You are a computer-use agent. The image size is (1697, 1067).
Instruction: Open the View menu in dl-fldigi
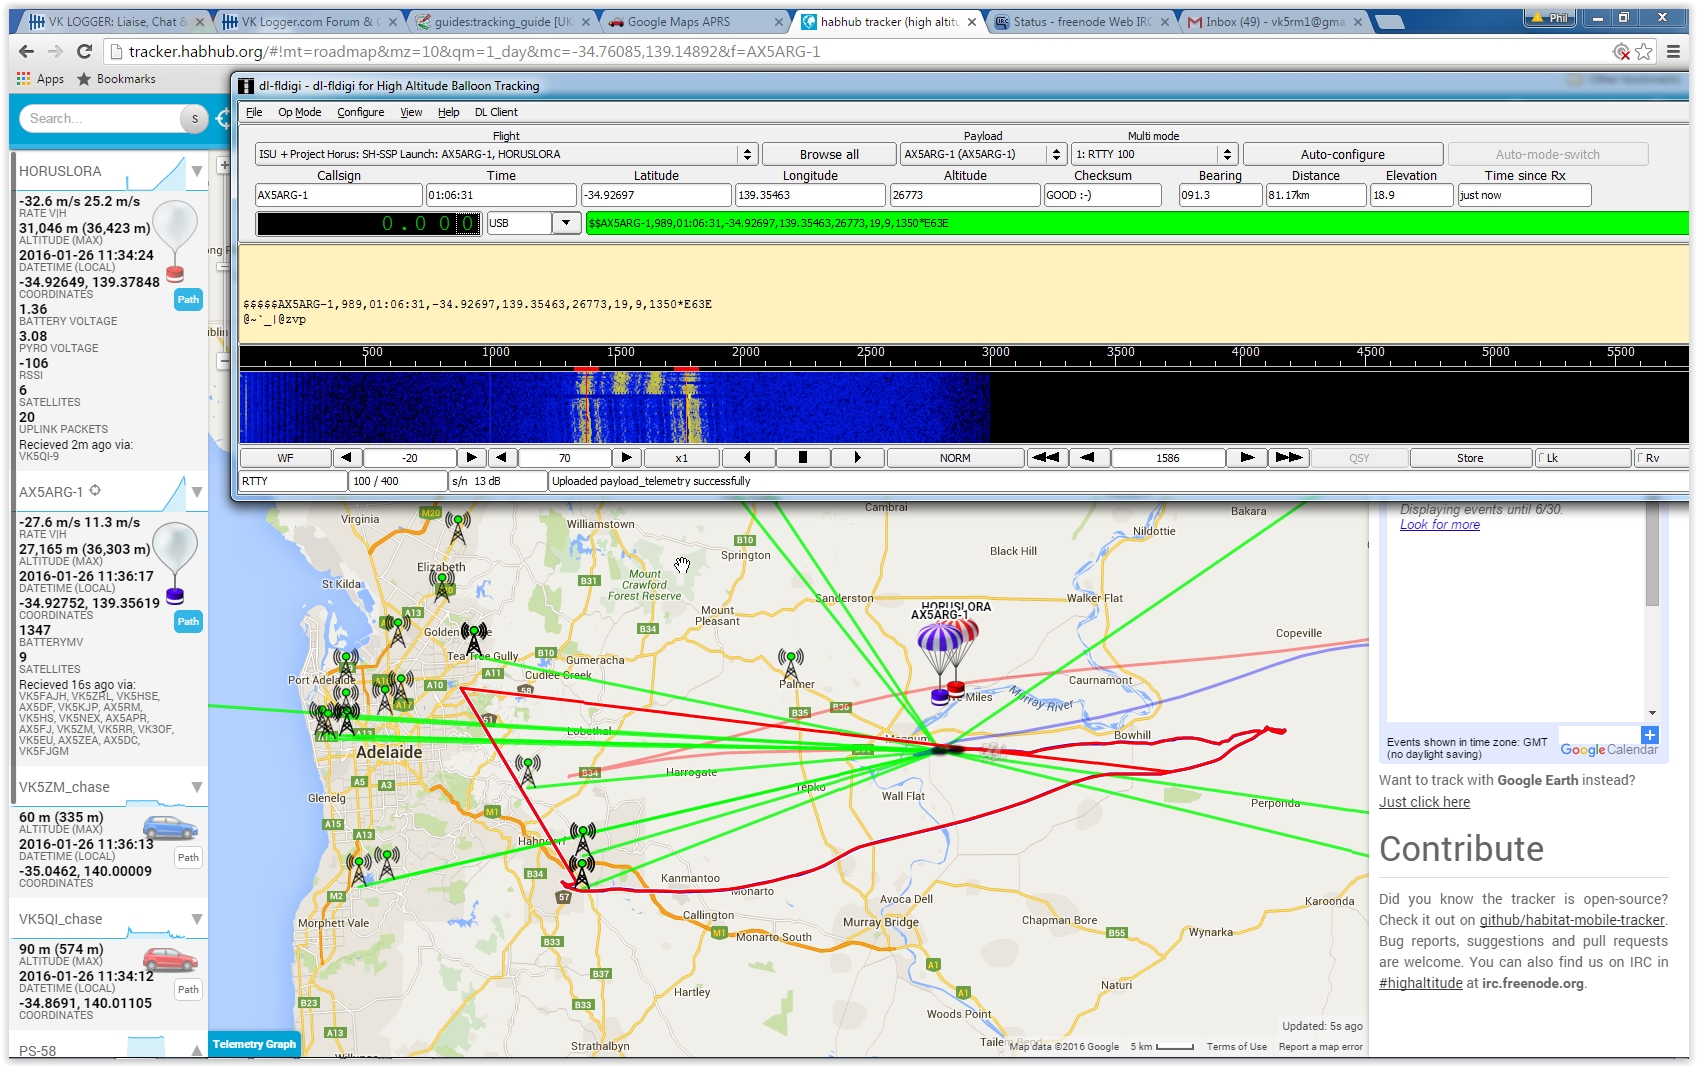(411, 112)
